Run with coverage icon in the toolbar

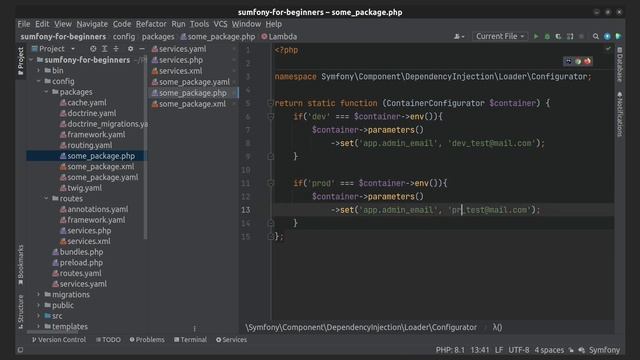click(x=558, y=36)
